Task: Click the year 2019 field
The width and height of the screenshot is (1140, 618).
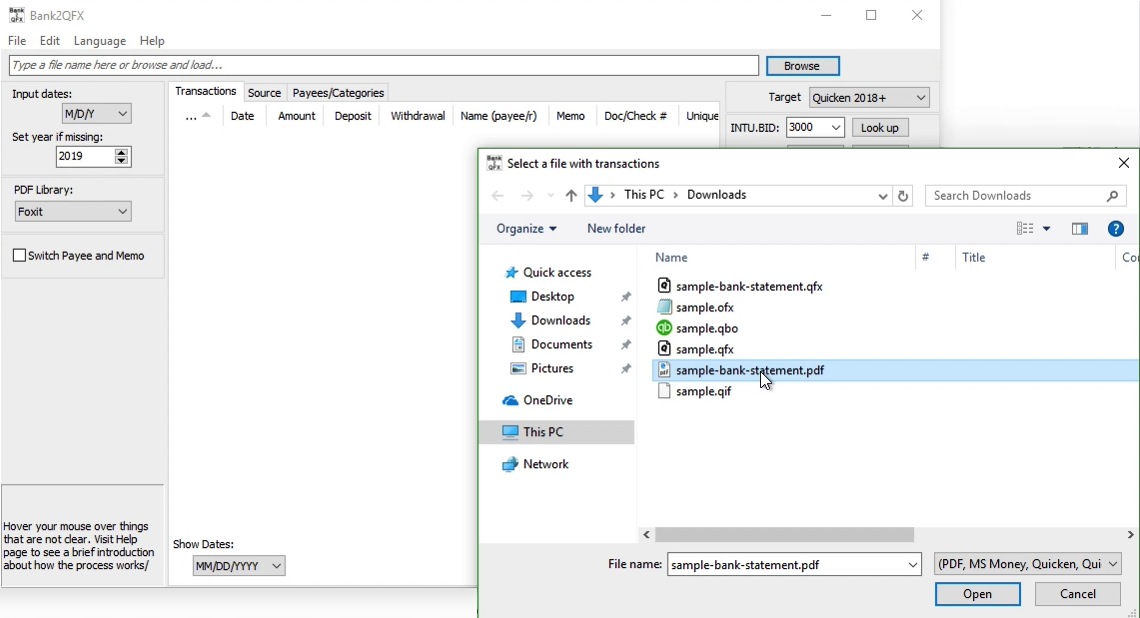Action: (x=85, y=156)
